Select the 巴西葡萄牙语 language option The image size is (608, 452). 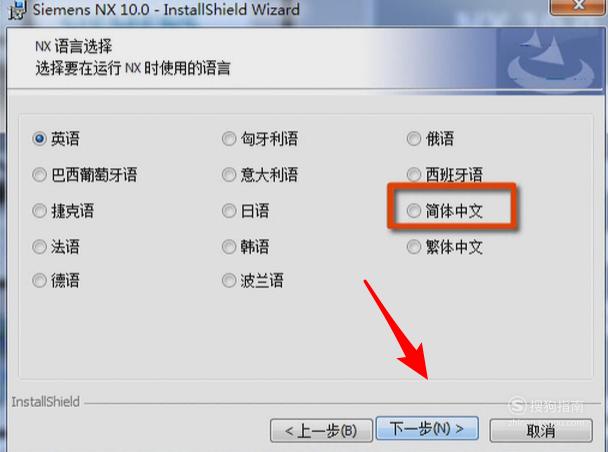click(x=39, y=175)
